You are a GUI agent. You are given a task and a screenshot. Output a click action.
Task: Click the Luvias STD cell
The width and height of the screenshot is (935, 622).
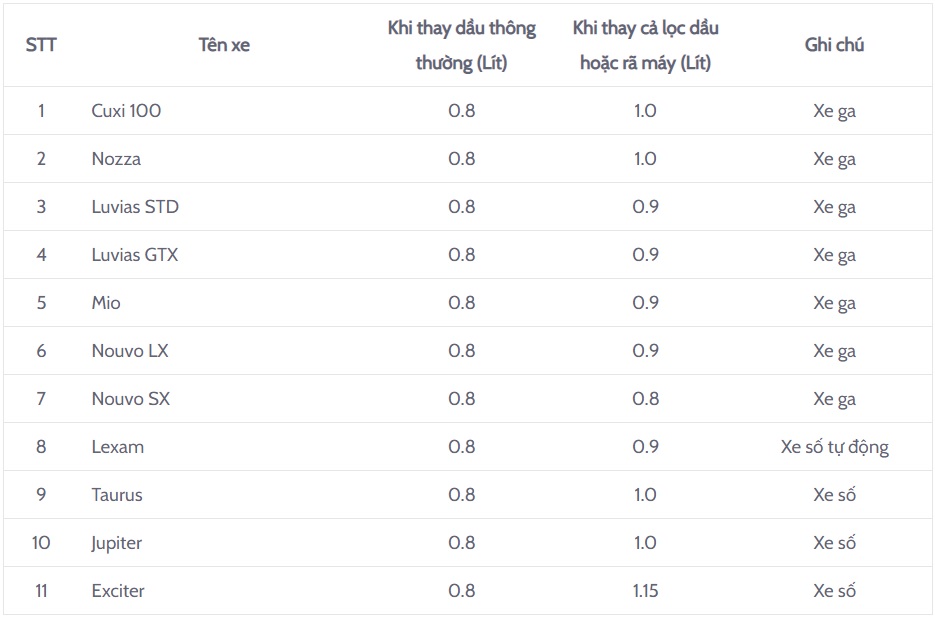135,207
